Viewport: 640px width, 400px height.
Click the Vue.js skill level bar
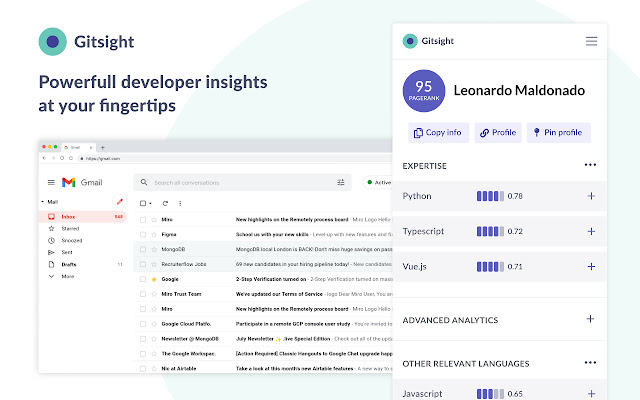pos(490,267)
